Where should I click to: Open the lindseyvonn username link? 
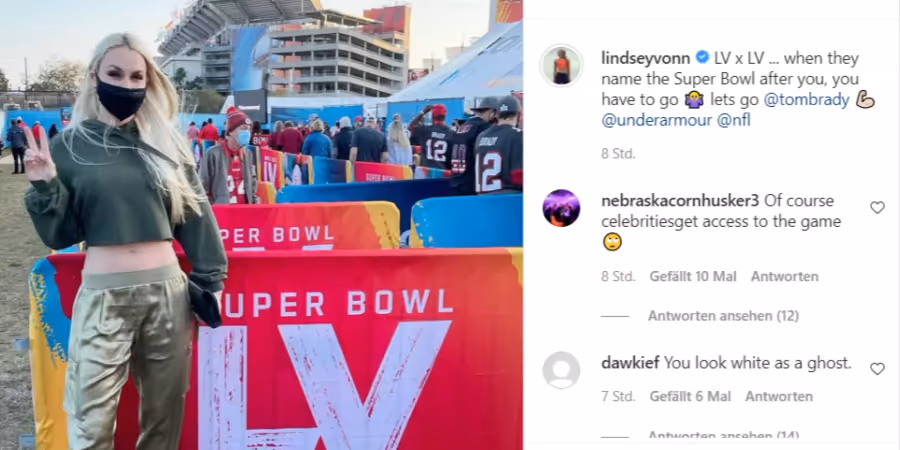[x=646, y=59]
